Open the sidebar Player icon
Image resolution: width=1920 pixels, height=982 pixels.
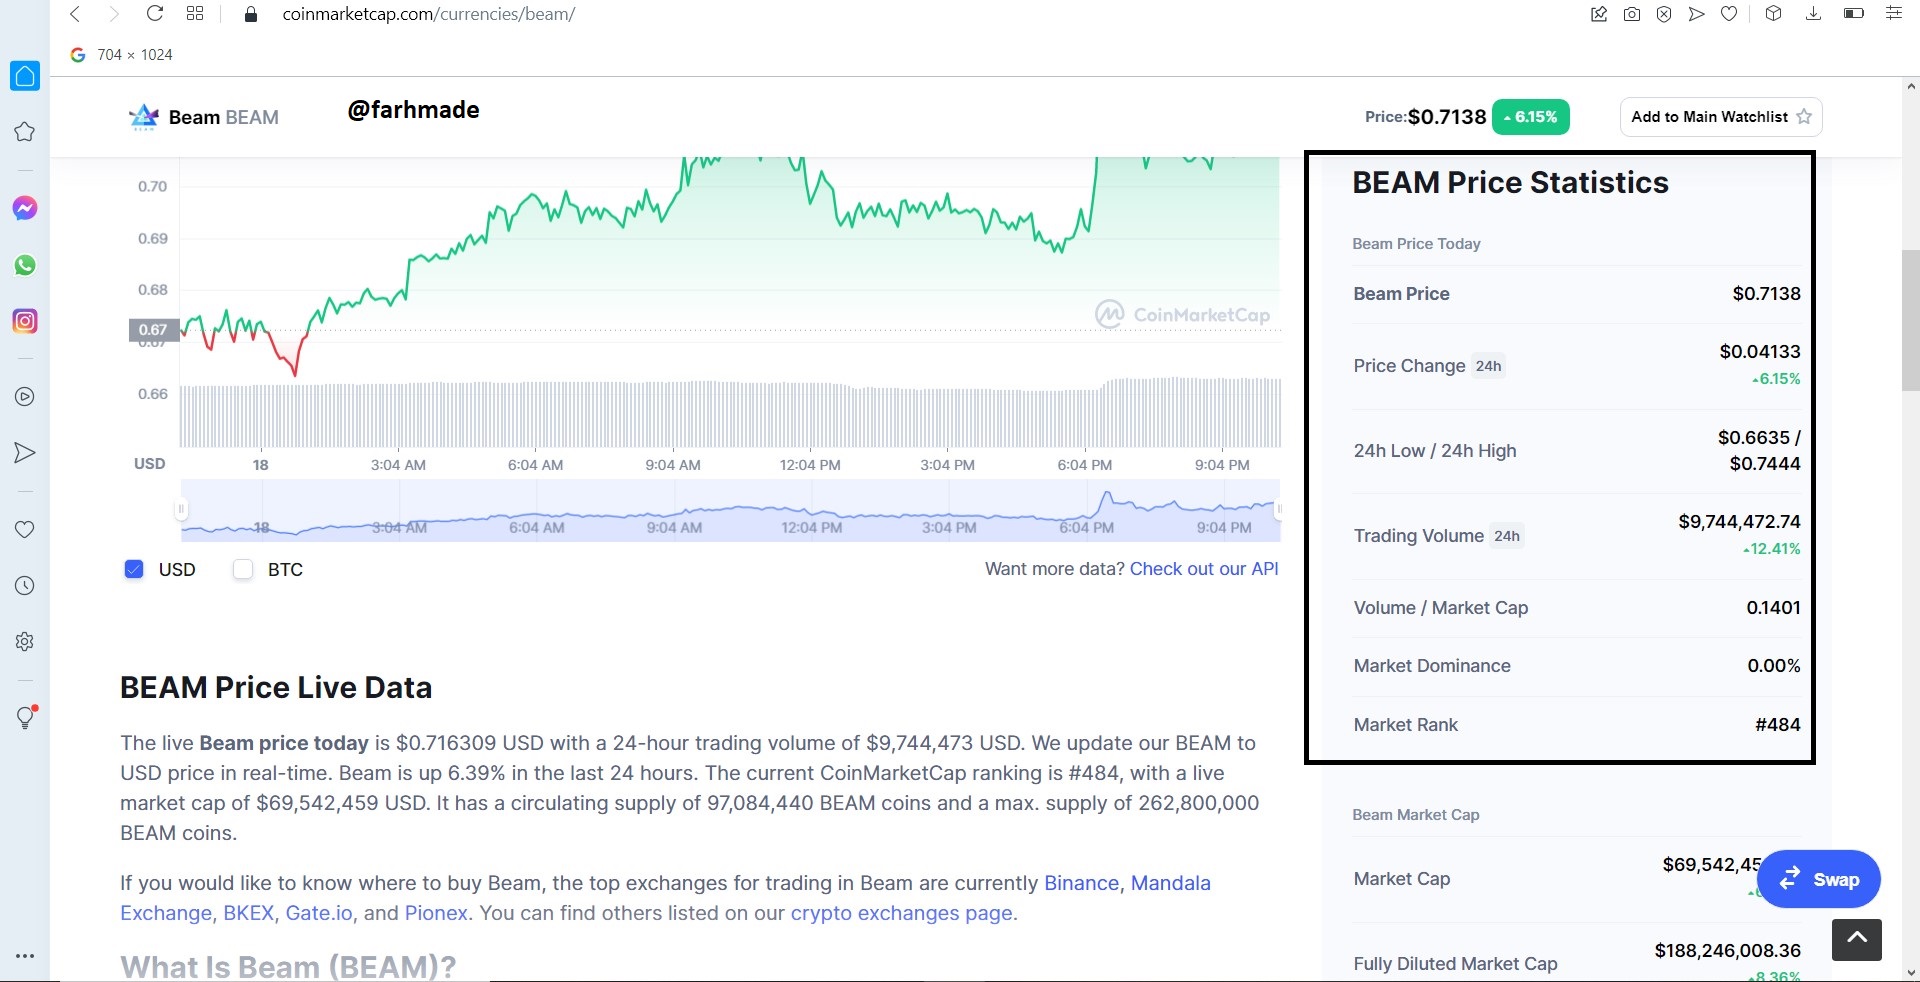pos(25,397)
